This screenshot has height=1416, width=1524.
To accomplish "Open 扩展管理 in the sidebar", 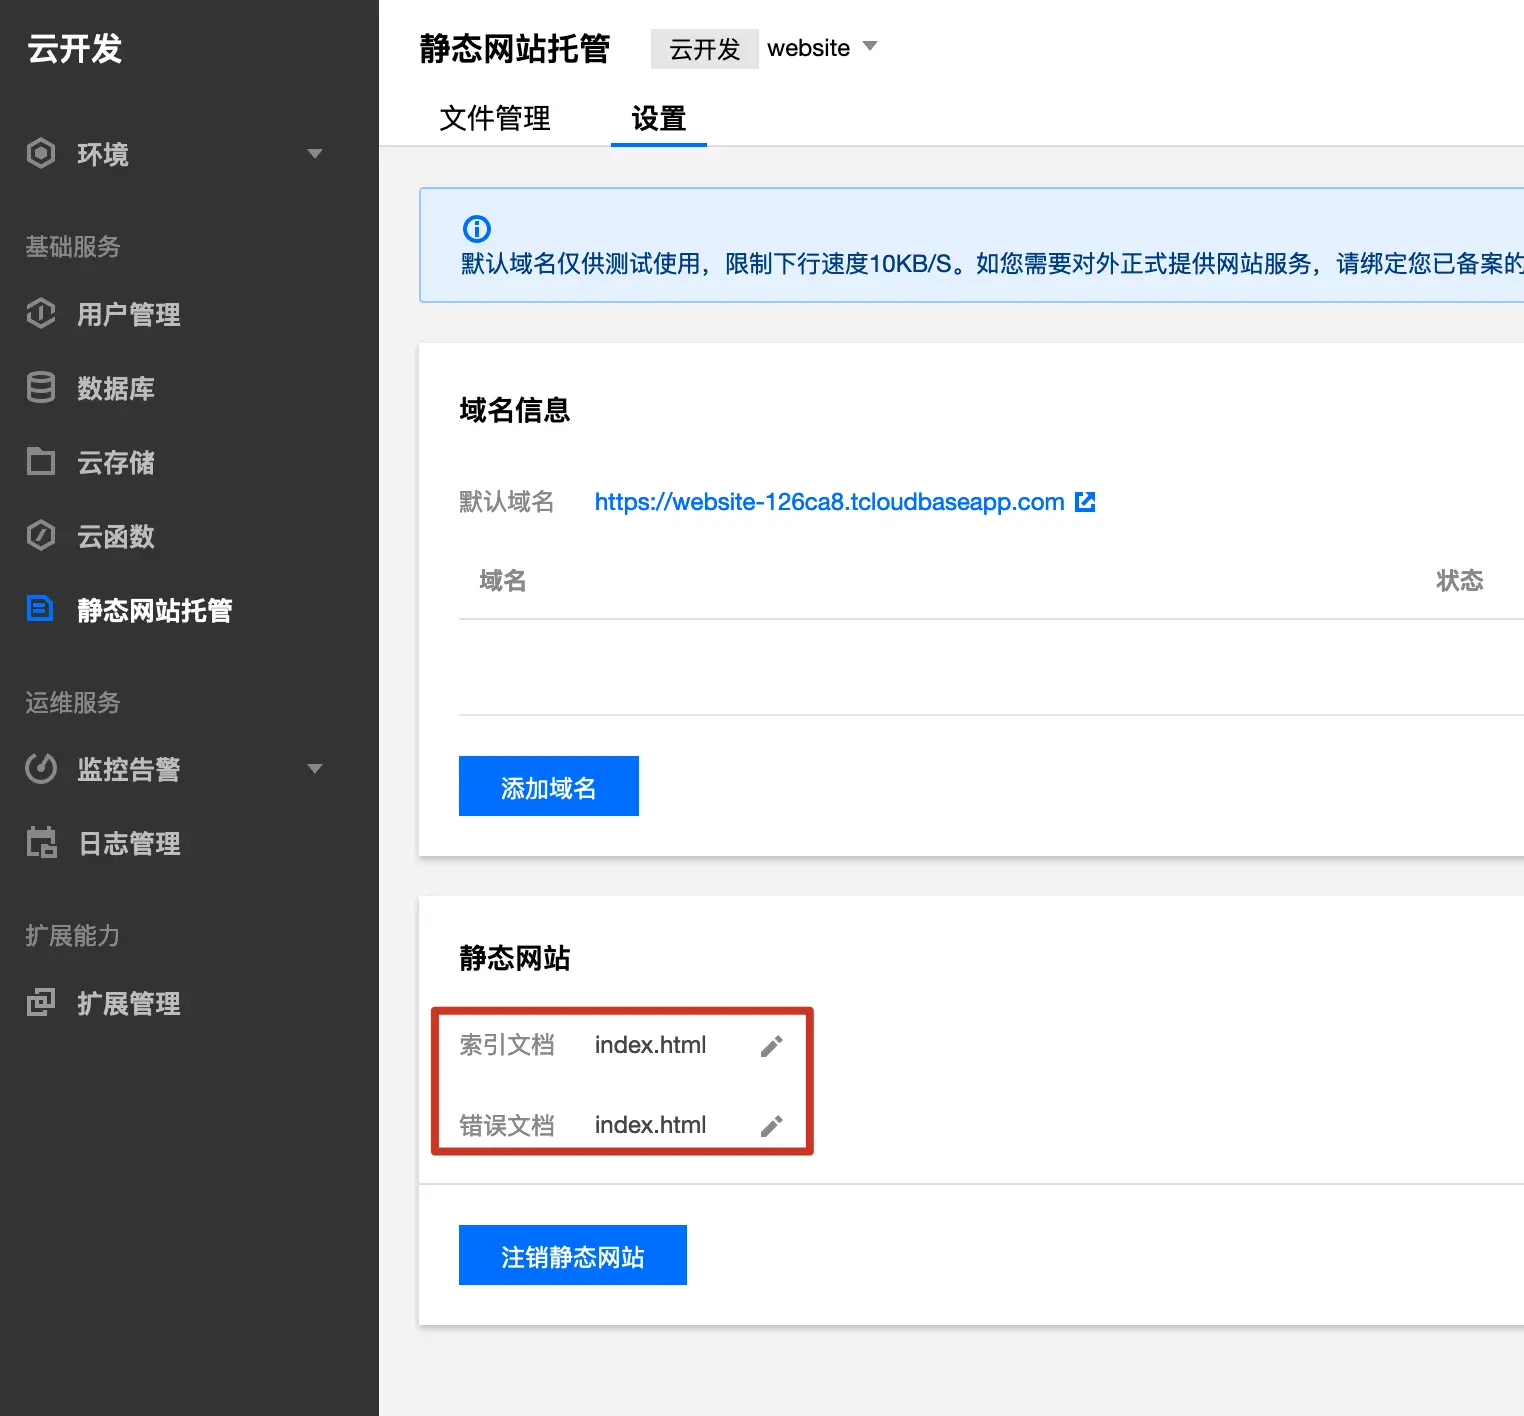I will tap(129, 1003).
